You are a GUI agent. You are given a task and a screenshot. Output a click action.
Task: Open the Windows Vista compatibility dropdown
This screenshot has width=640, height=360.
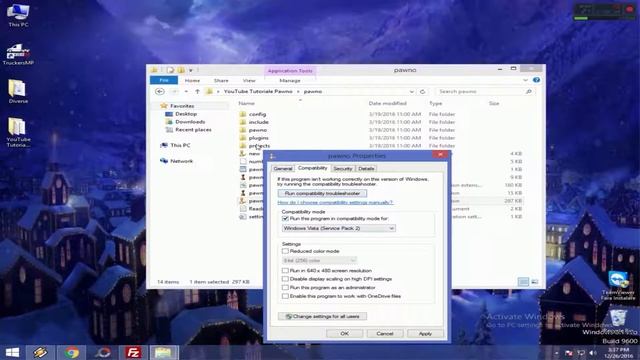coord(338,229)
